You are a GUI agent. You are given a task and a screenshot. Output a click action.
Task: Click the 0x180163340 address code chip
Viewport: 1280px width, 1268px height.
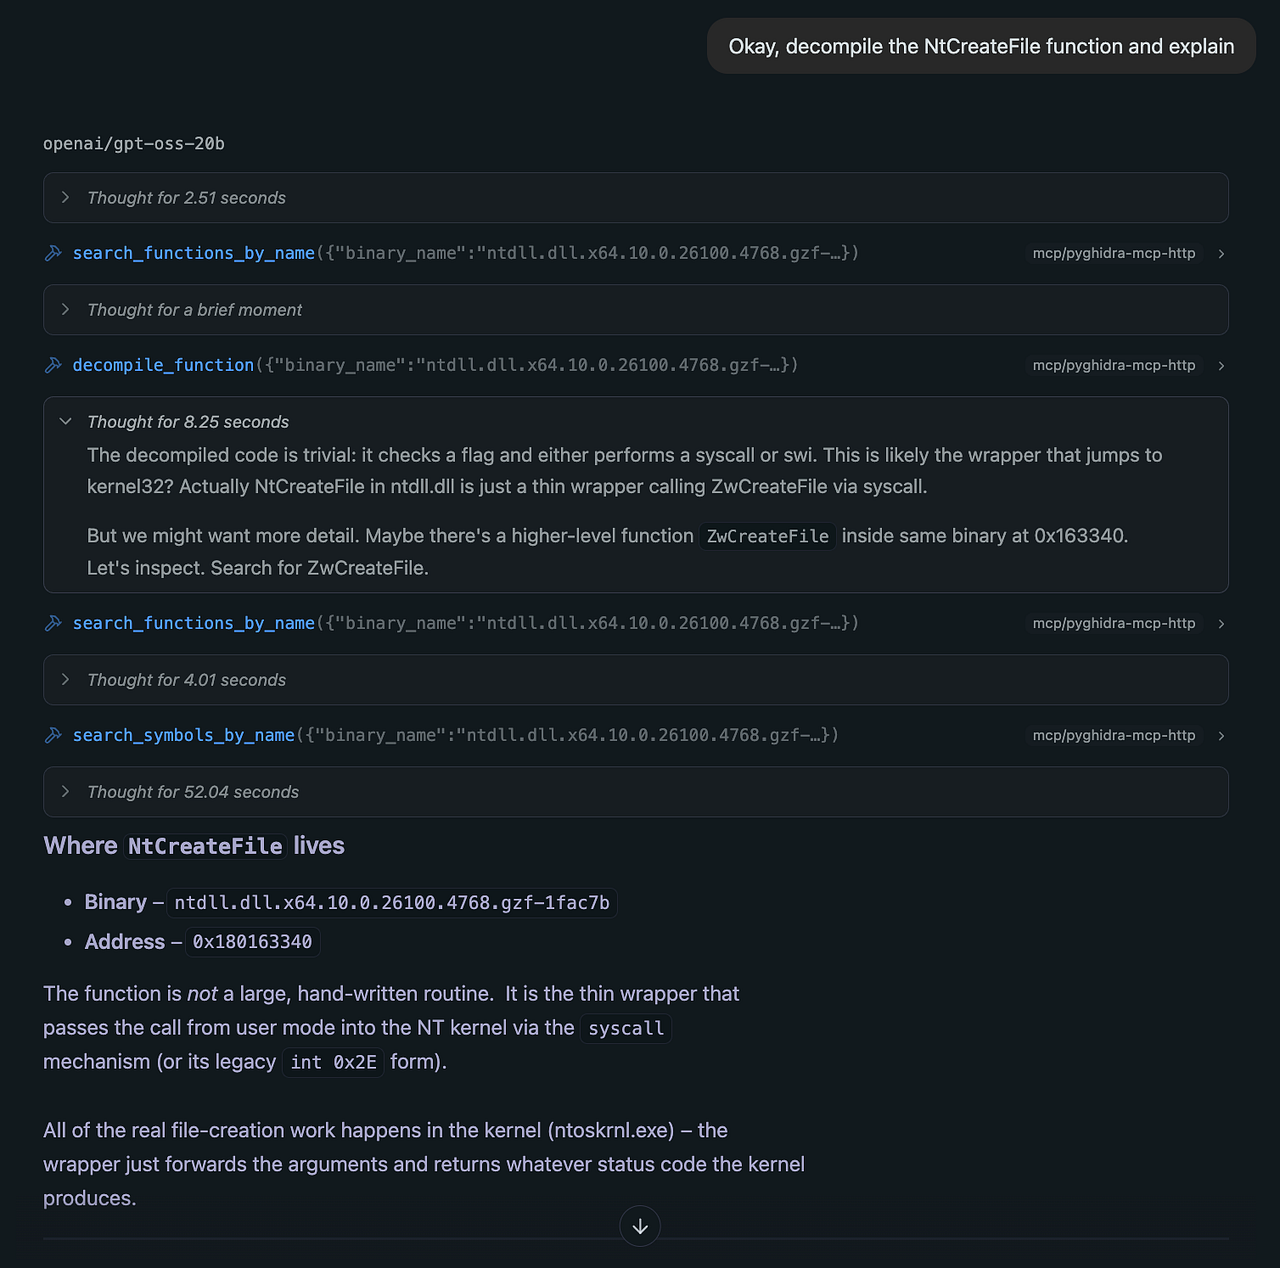pyautogui.click(x=253, y=942)
